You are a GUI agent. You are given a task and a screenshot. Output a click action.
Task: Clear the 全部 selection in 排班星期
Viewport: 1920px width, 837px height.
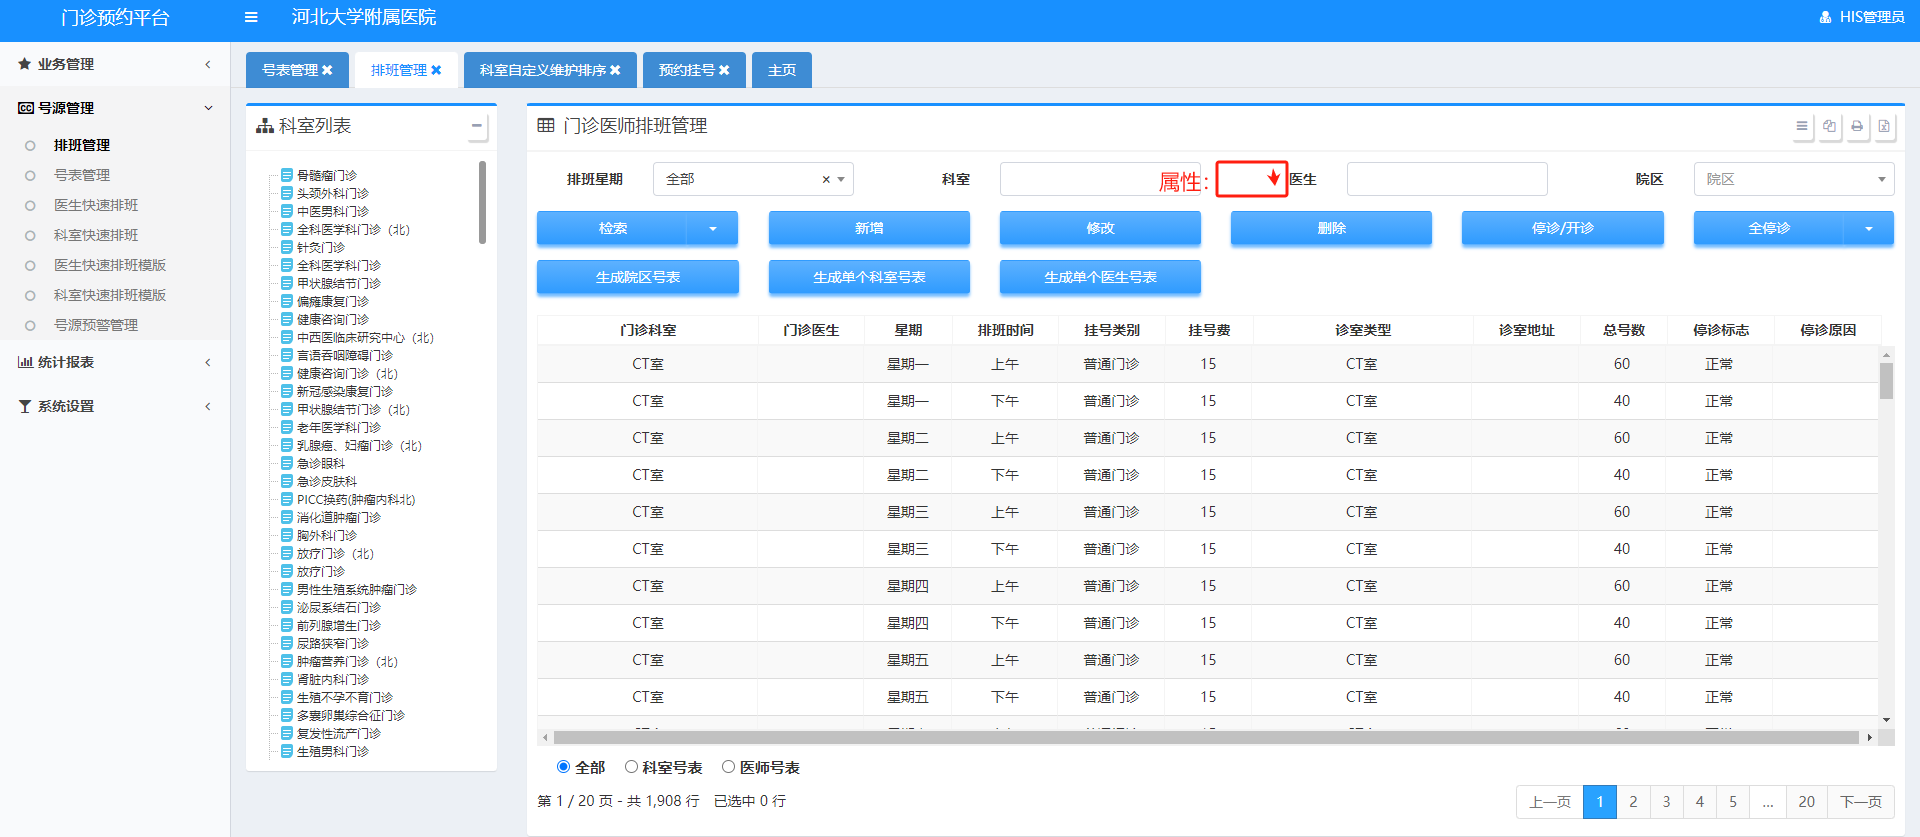coord(826,180)
